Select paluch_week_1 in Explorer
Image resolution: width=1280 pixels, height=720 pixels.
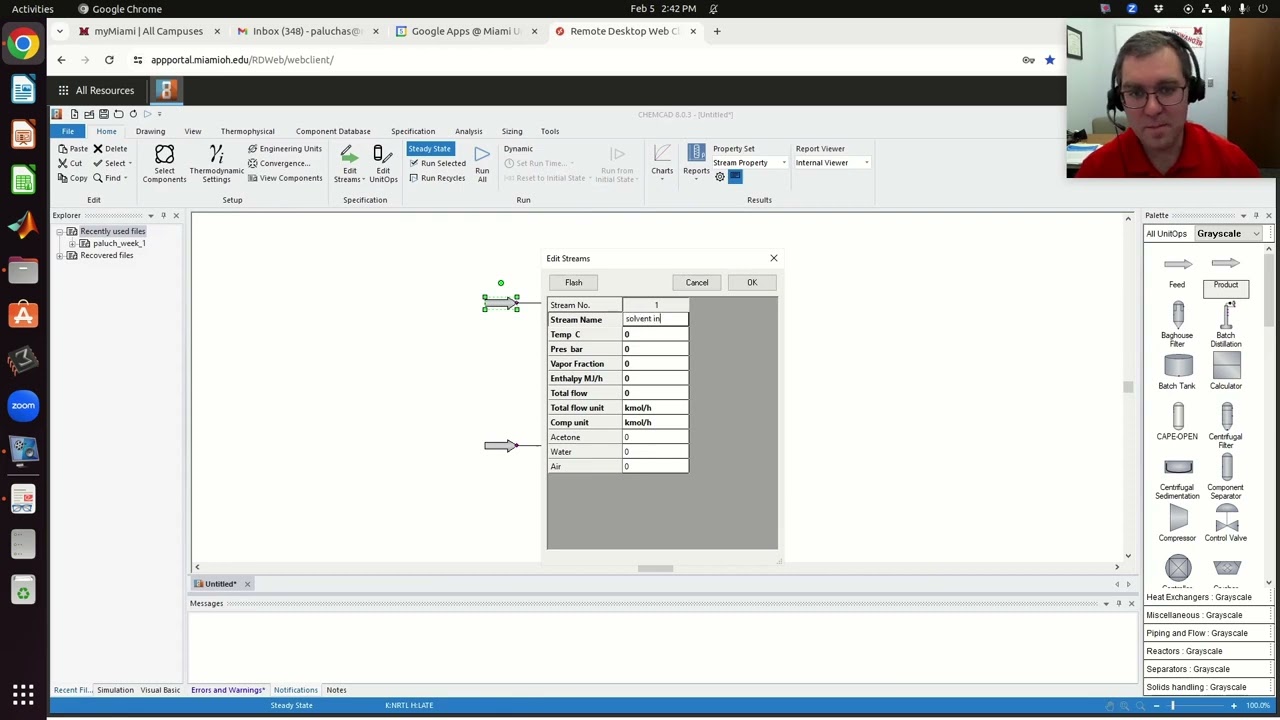(118, 243)
